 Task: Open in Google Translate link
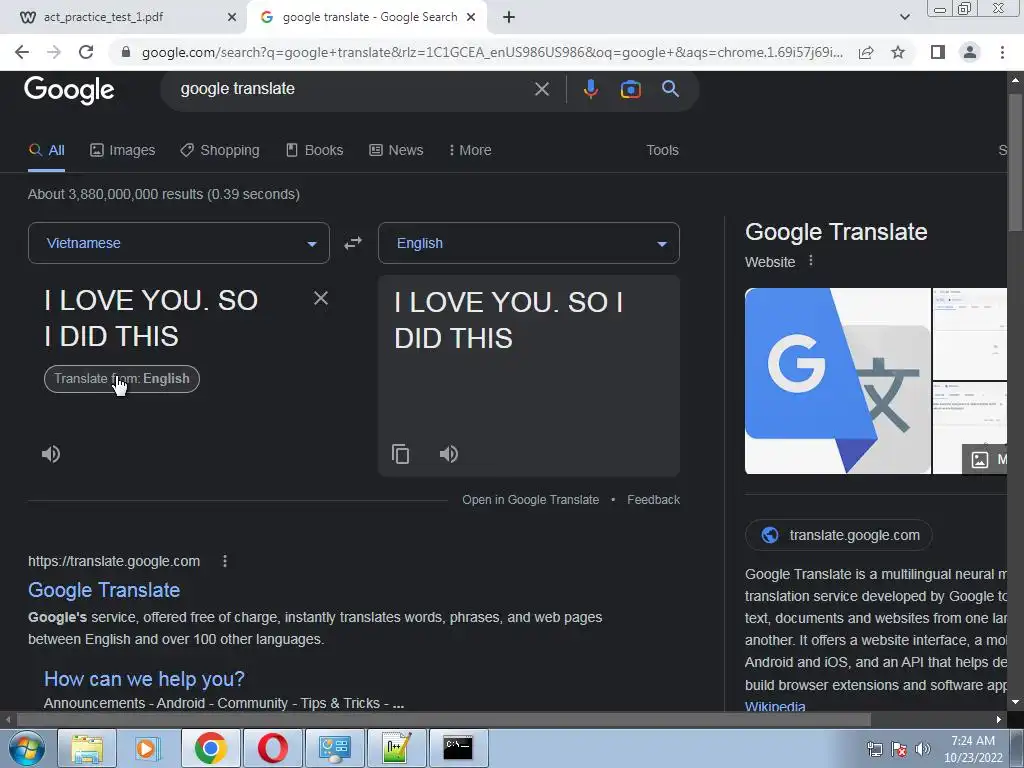click(530, 500)
